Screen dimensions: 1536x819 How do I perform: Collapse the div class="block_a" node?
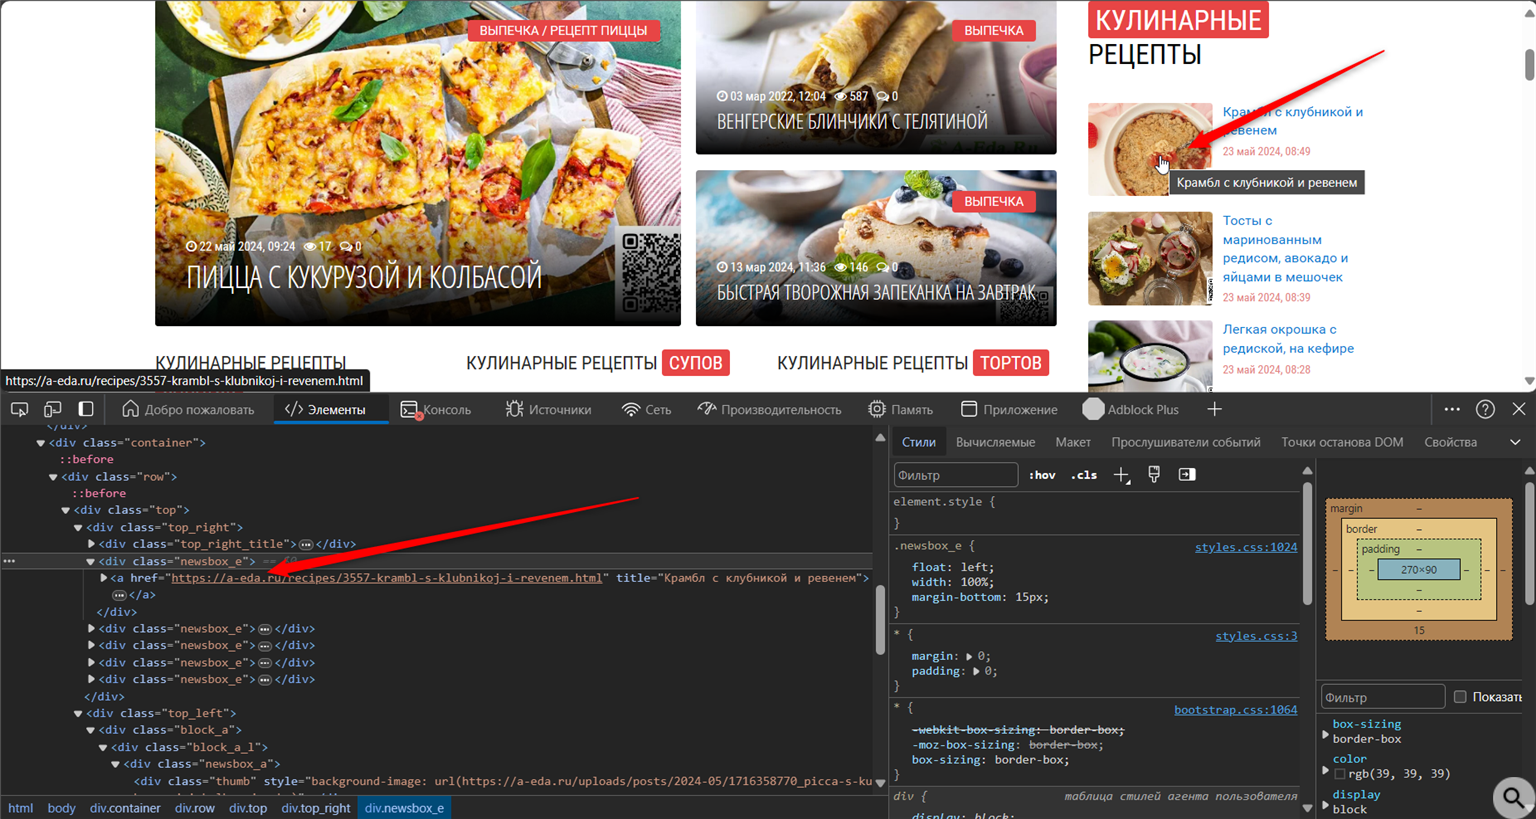90,730
